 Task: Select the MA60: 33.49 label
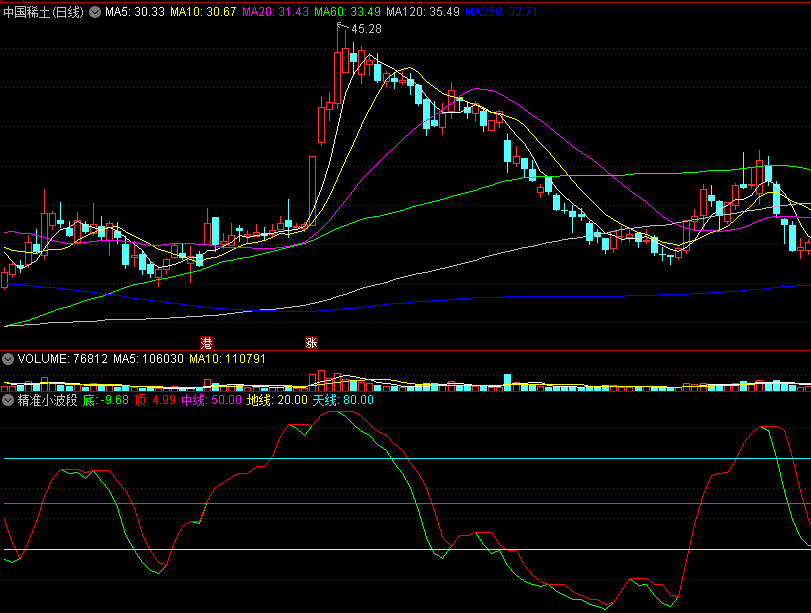click(348, 12)
